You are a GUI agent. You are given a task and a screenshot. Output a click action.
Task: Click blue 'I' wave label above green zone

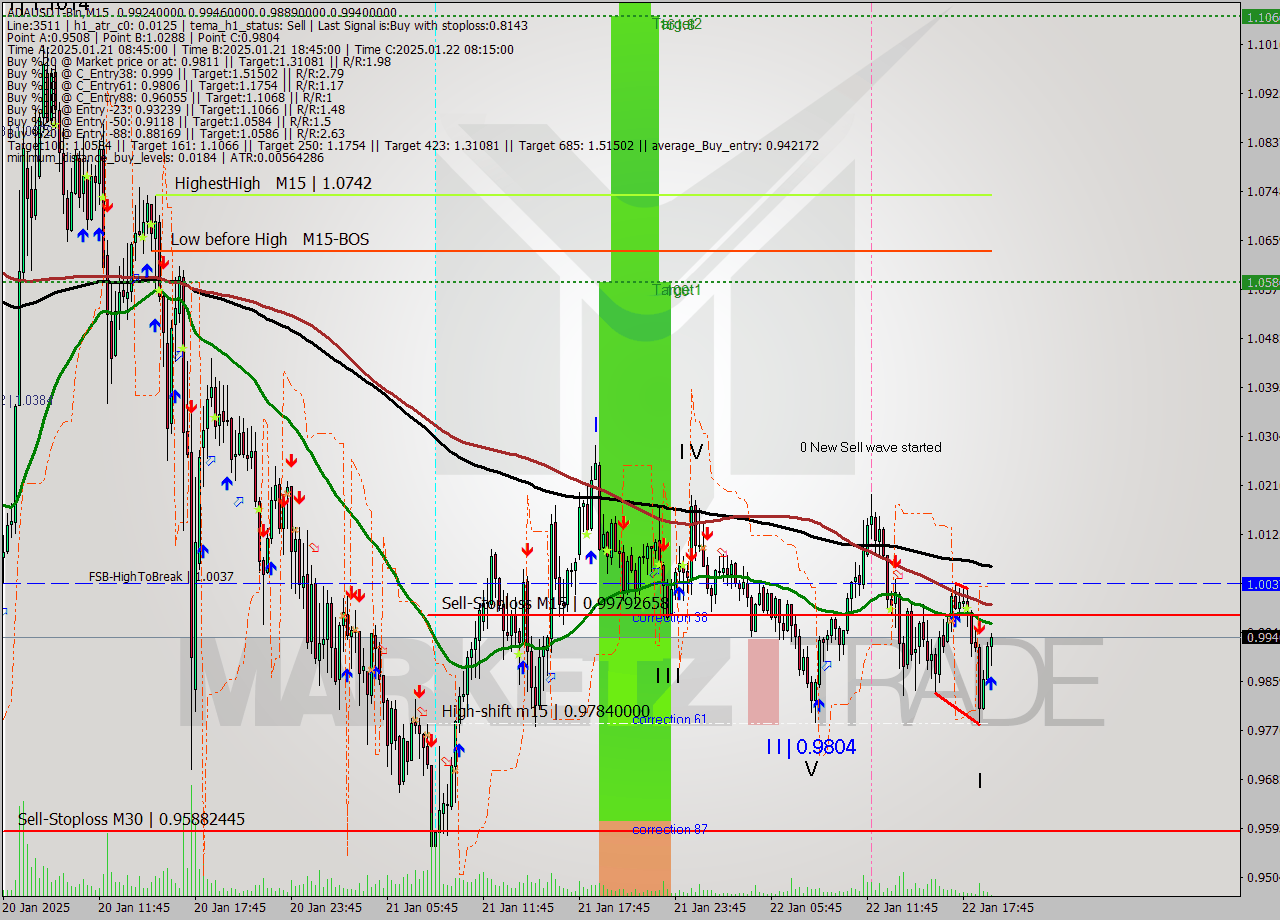596,424
